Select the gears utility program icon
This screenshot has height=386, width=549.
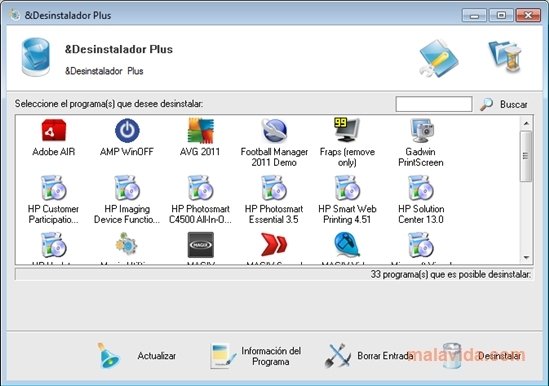point(126,243)
